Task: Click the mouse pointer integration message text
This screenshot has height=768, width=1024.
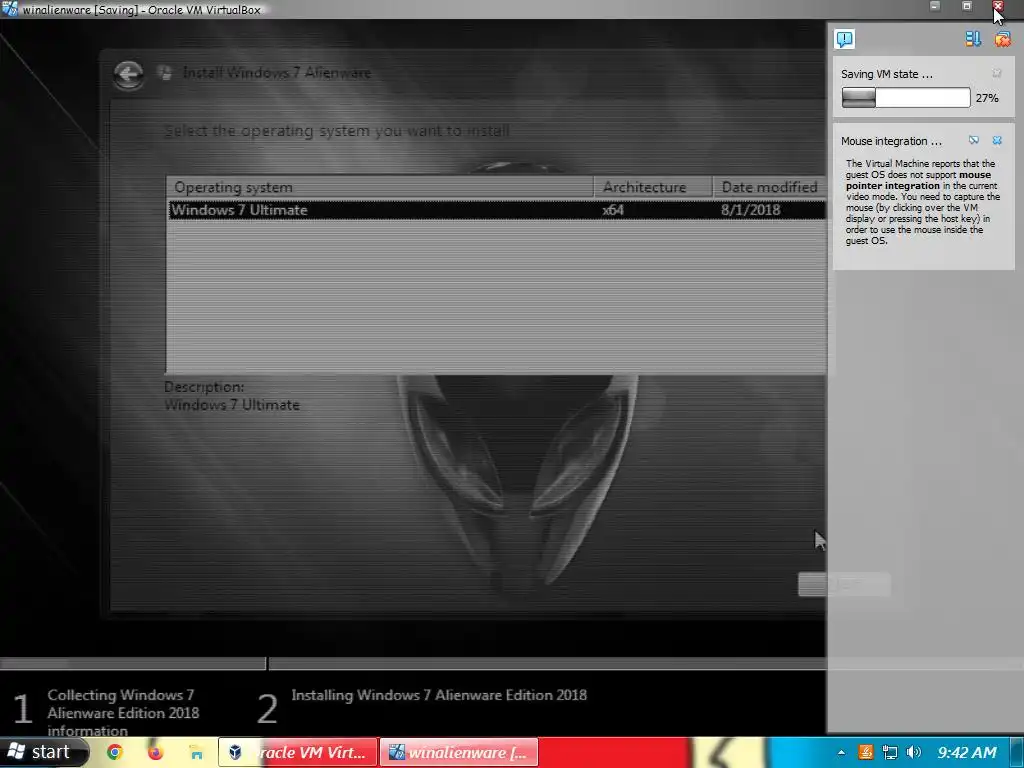Action: coord(922,202)
